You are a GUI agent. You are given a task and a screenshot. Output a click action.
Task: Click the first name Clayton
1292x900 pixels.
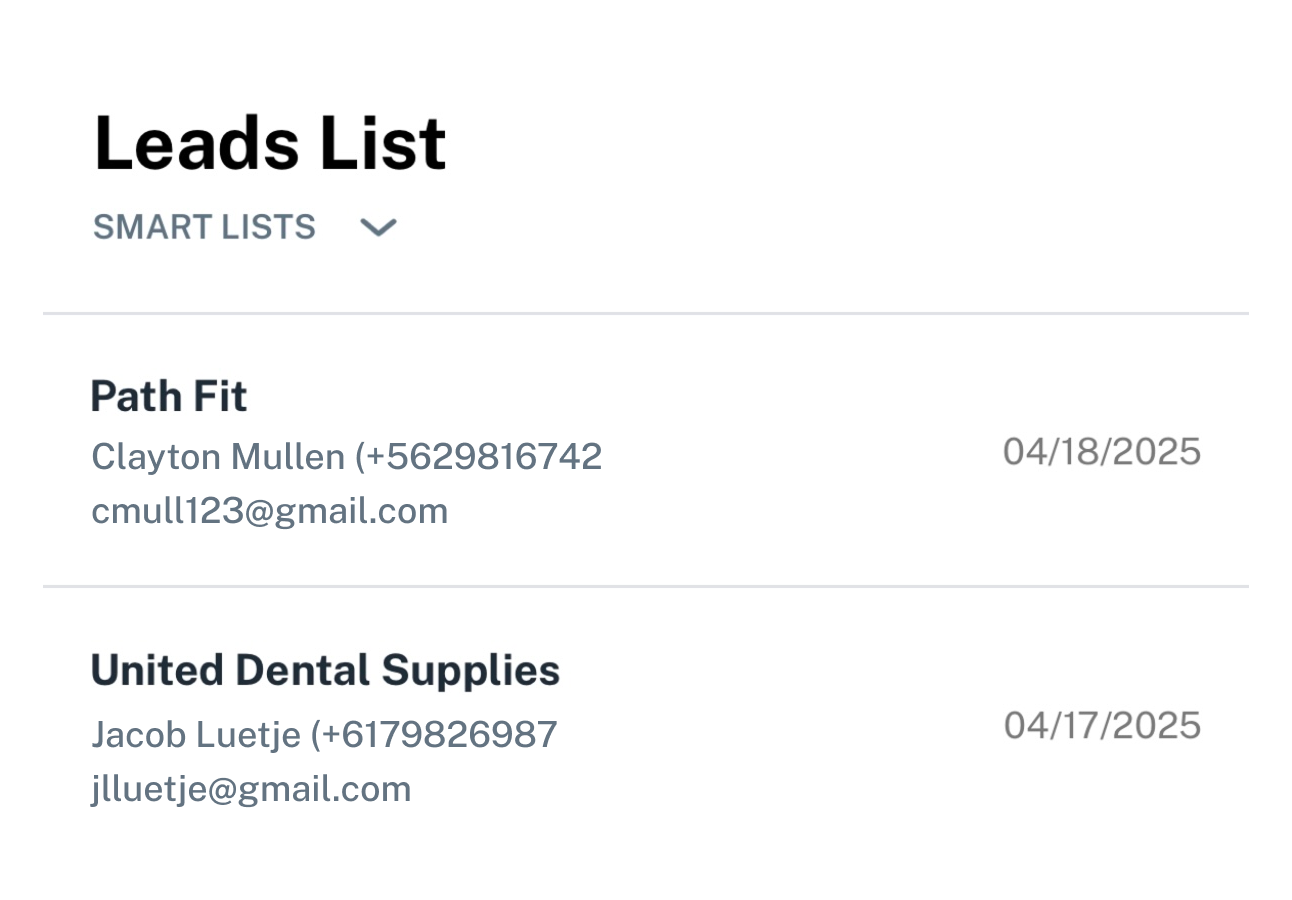(x=155, y=457)
